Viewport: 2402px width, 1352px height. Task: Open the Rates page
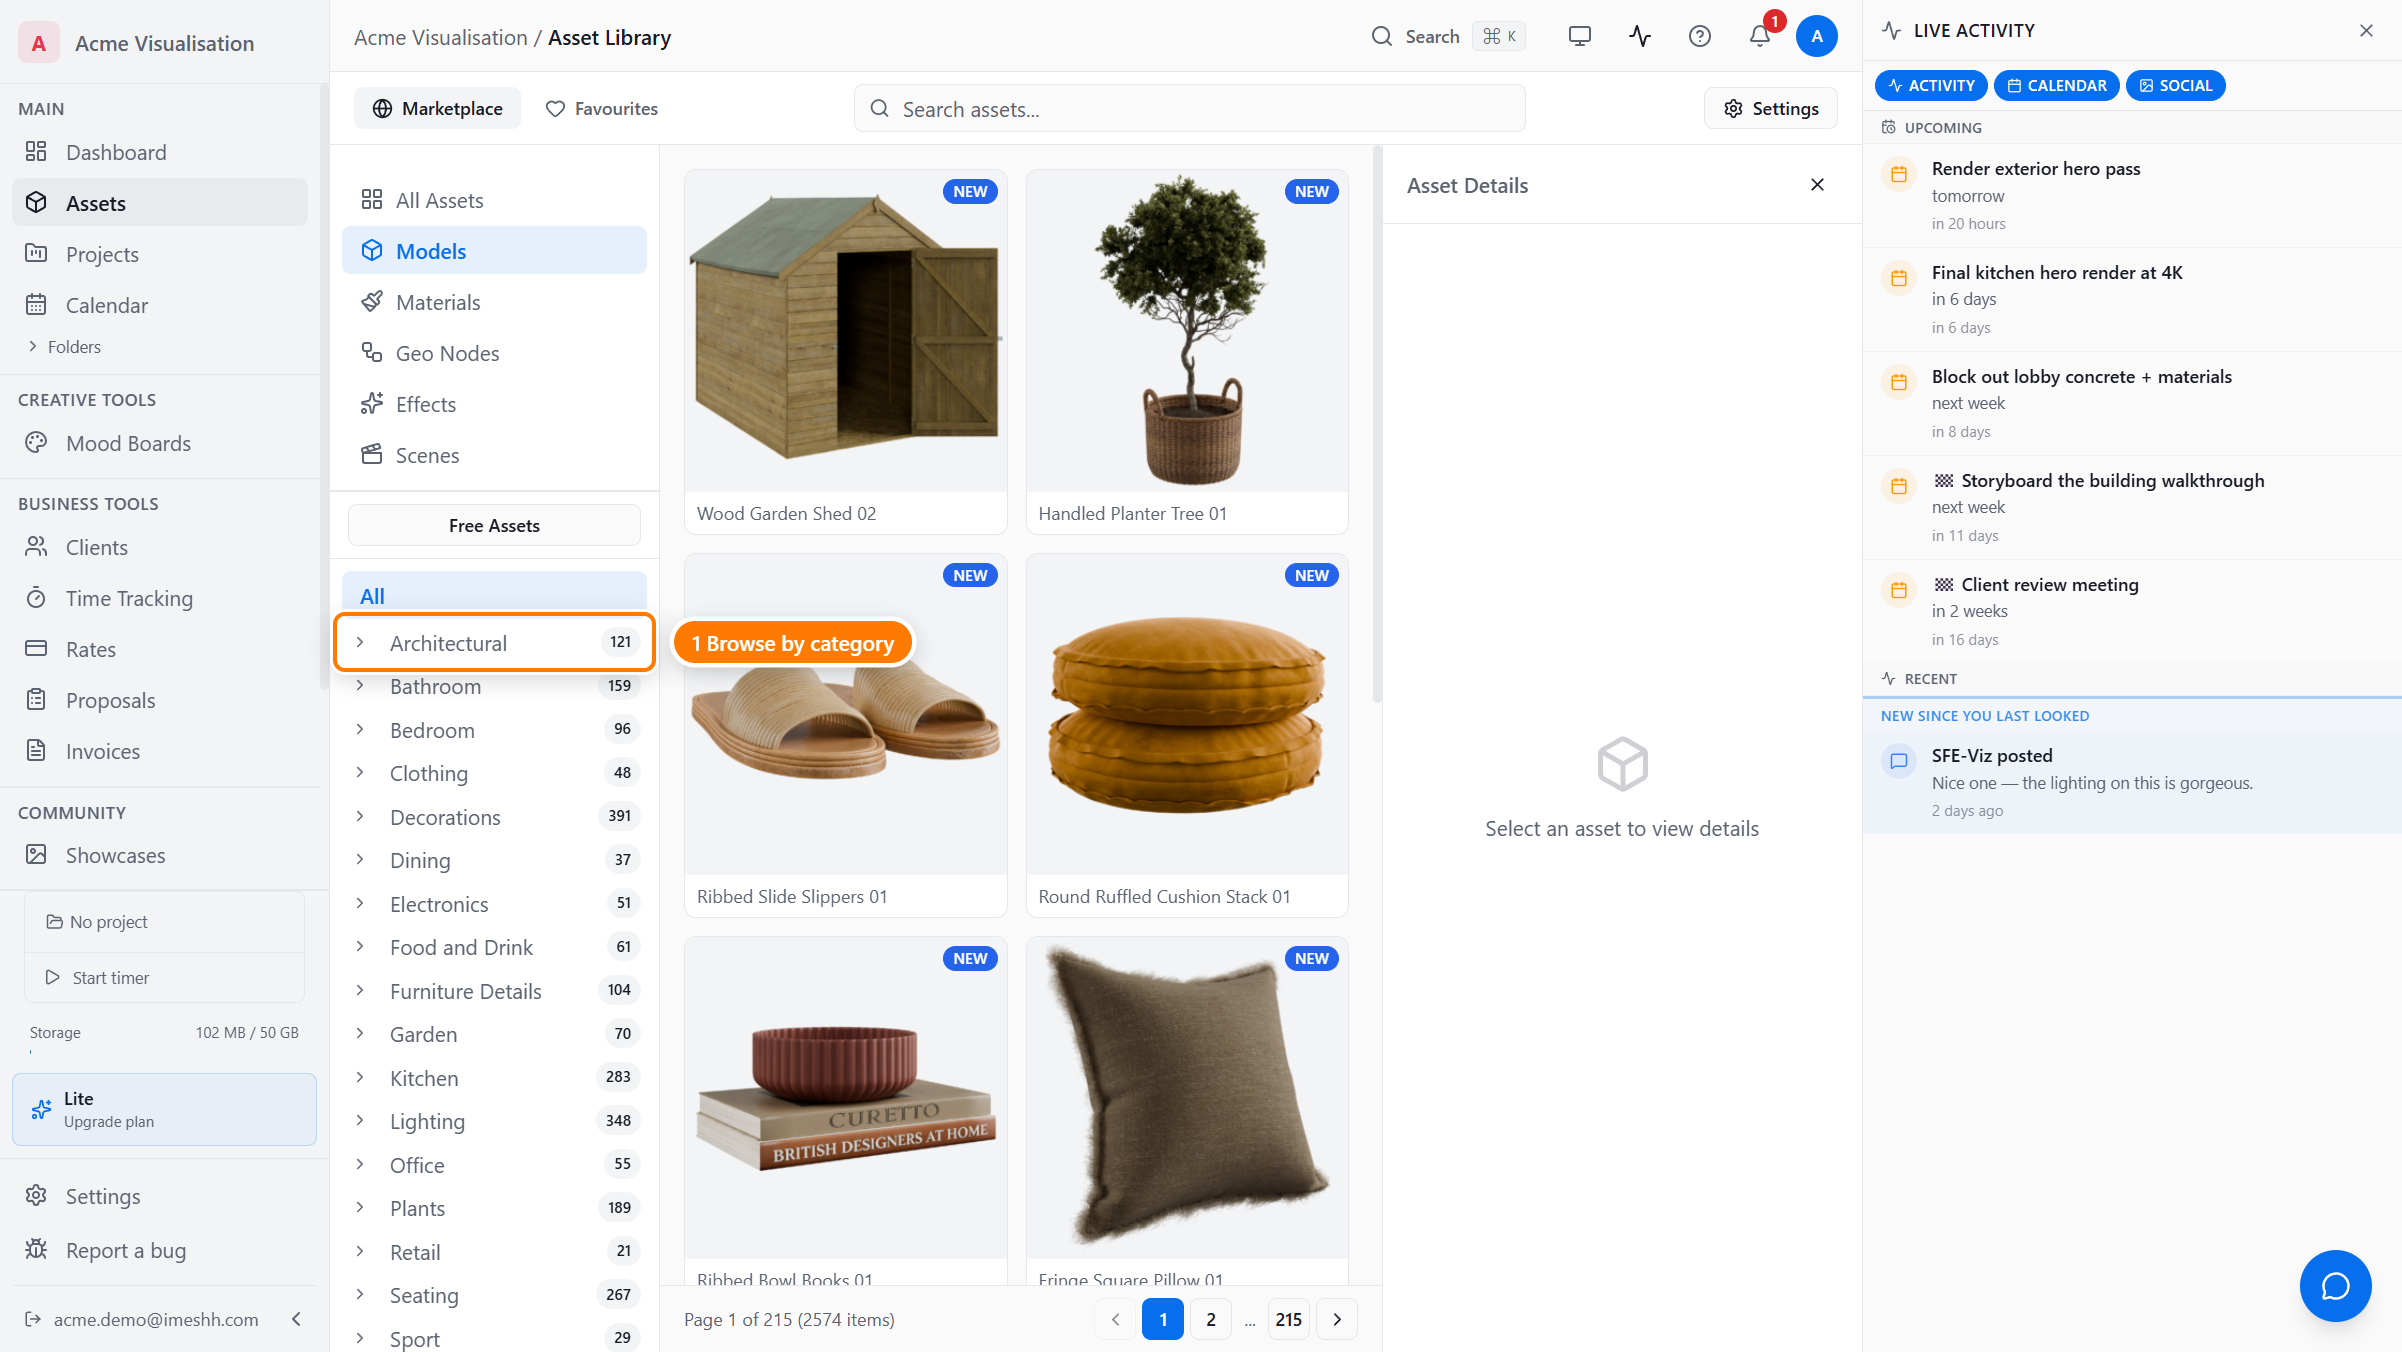click(x=160, y=649)
